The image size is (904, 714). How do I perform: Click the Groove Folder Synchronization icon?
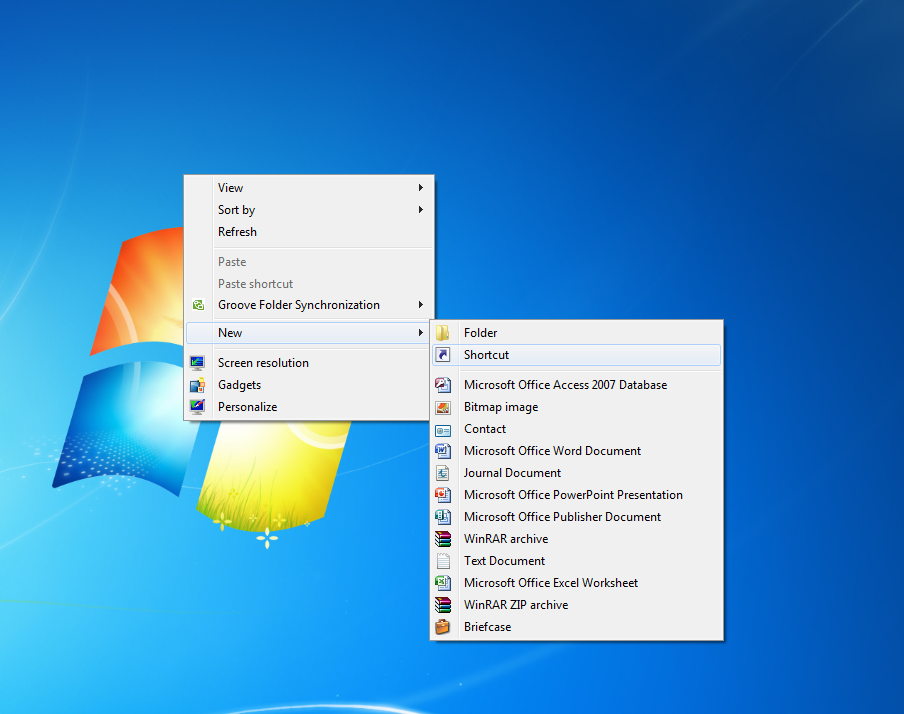(x=198, y=305)
